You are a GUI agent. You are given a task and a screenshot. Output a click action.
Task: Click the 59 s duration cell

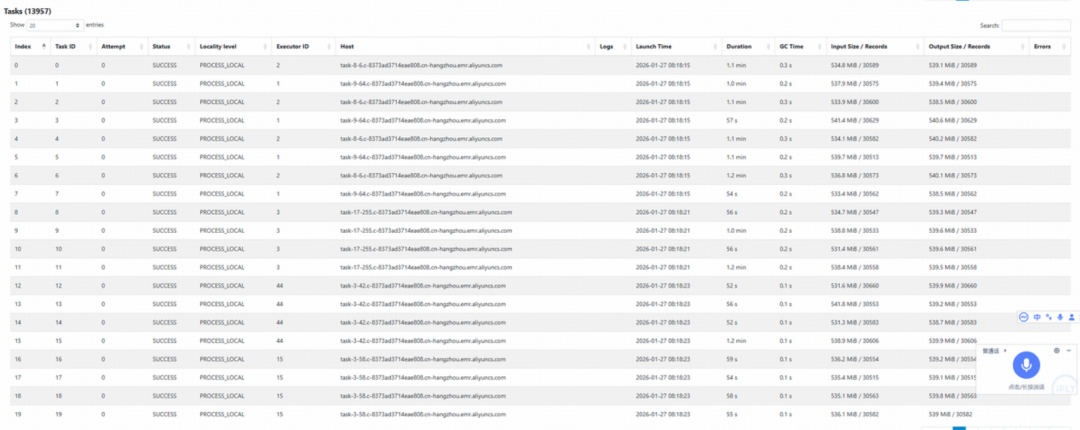pos(732,359)
